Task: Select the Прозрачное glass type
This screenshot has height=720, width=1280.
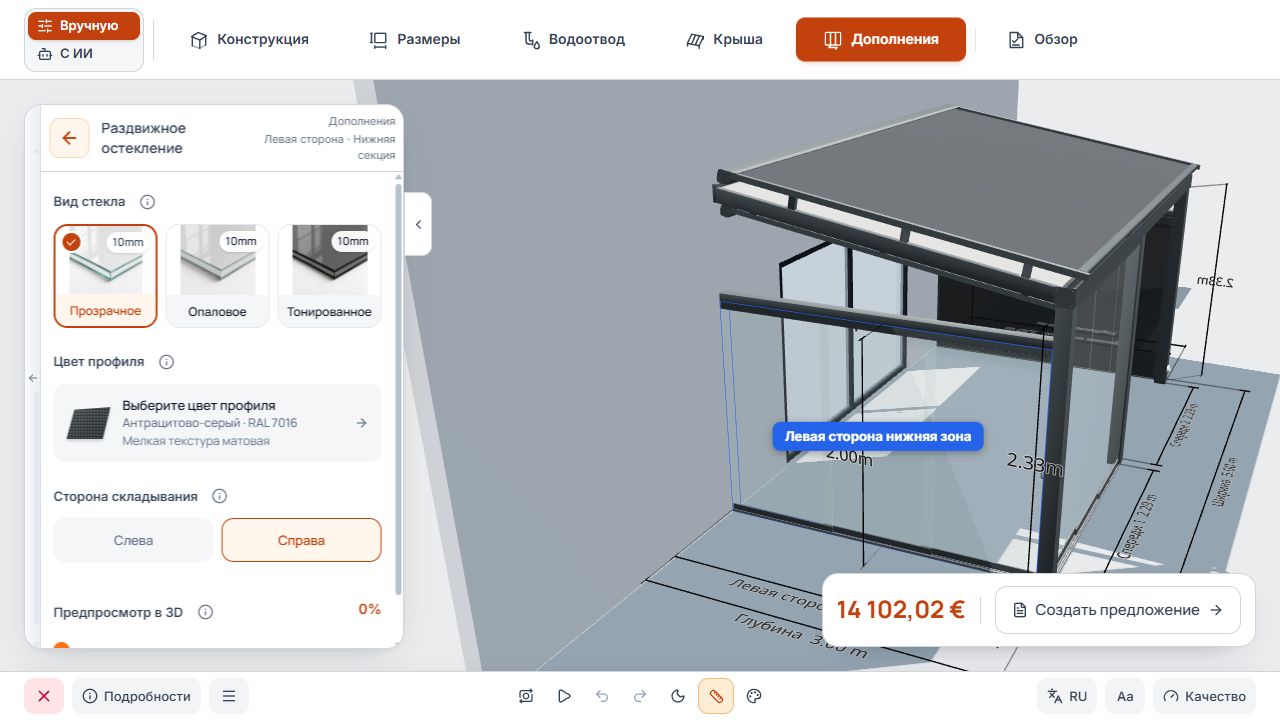Action: click(x=105, y=276)
